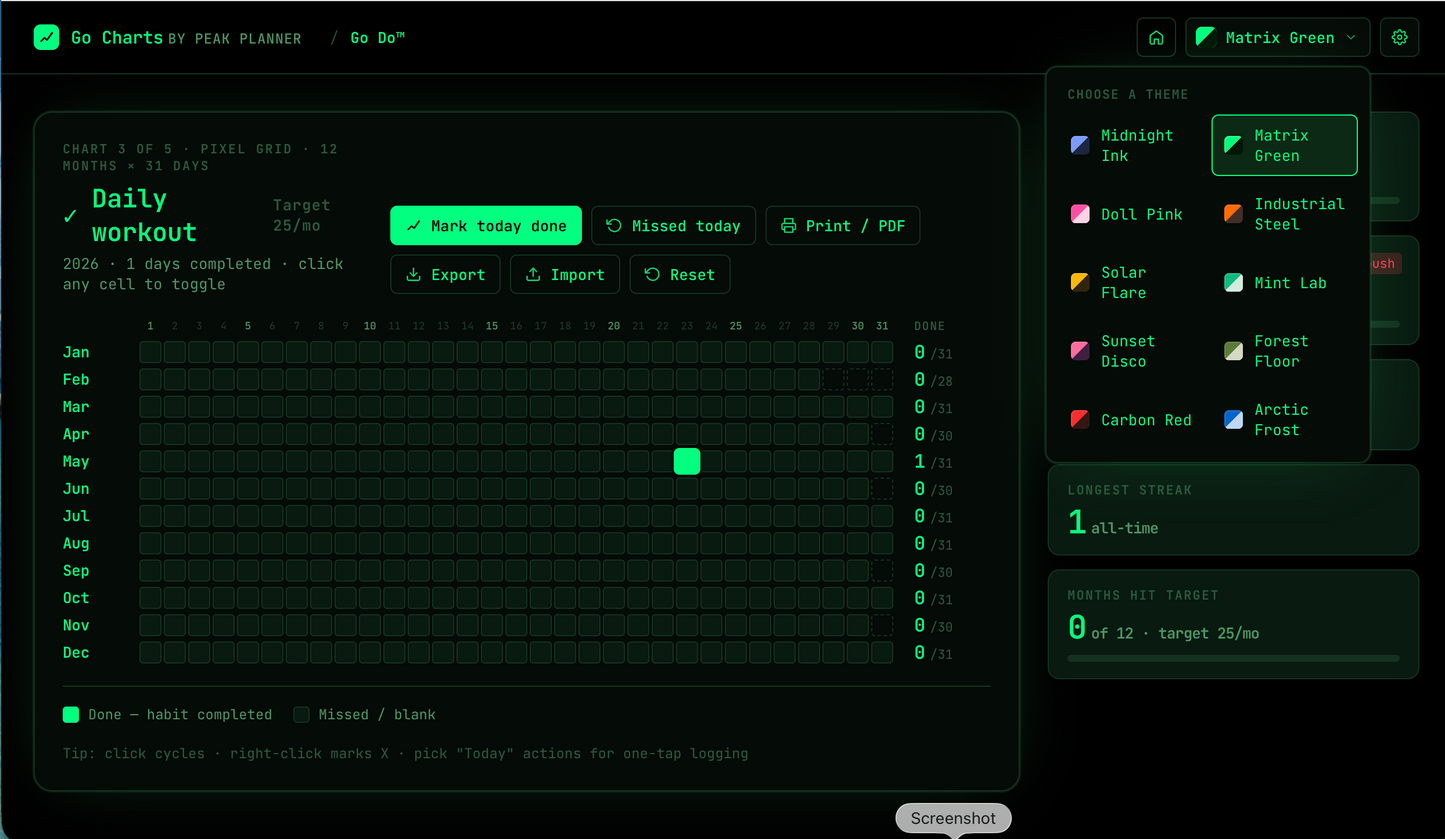Click the Carbon Red color swatch
The height and width of the screenshot is (839, 1445).
click(1080, 420)
